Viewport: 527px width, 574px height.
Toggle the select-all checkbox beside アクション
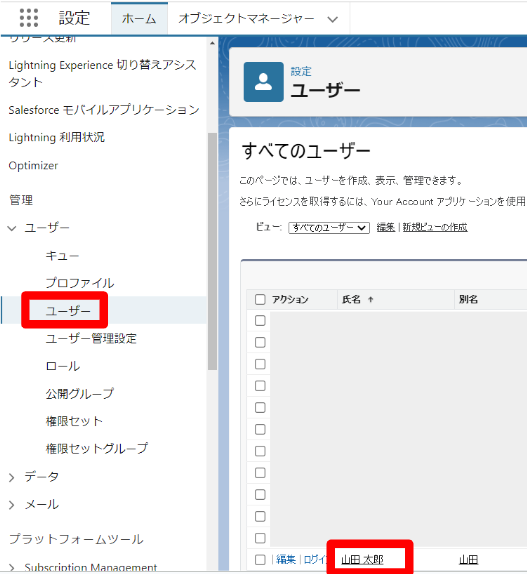tap(260, 299)
